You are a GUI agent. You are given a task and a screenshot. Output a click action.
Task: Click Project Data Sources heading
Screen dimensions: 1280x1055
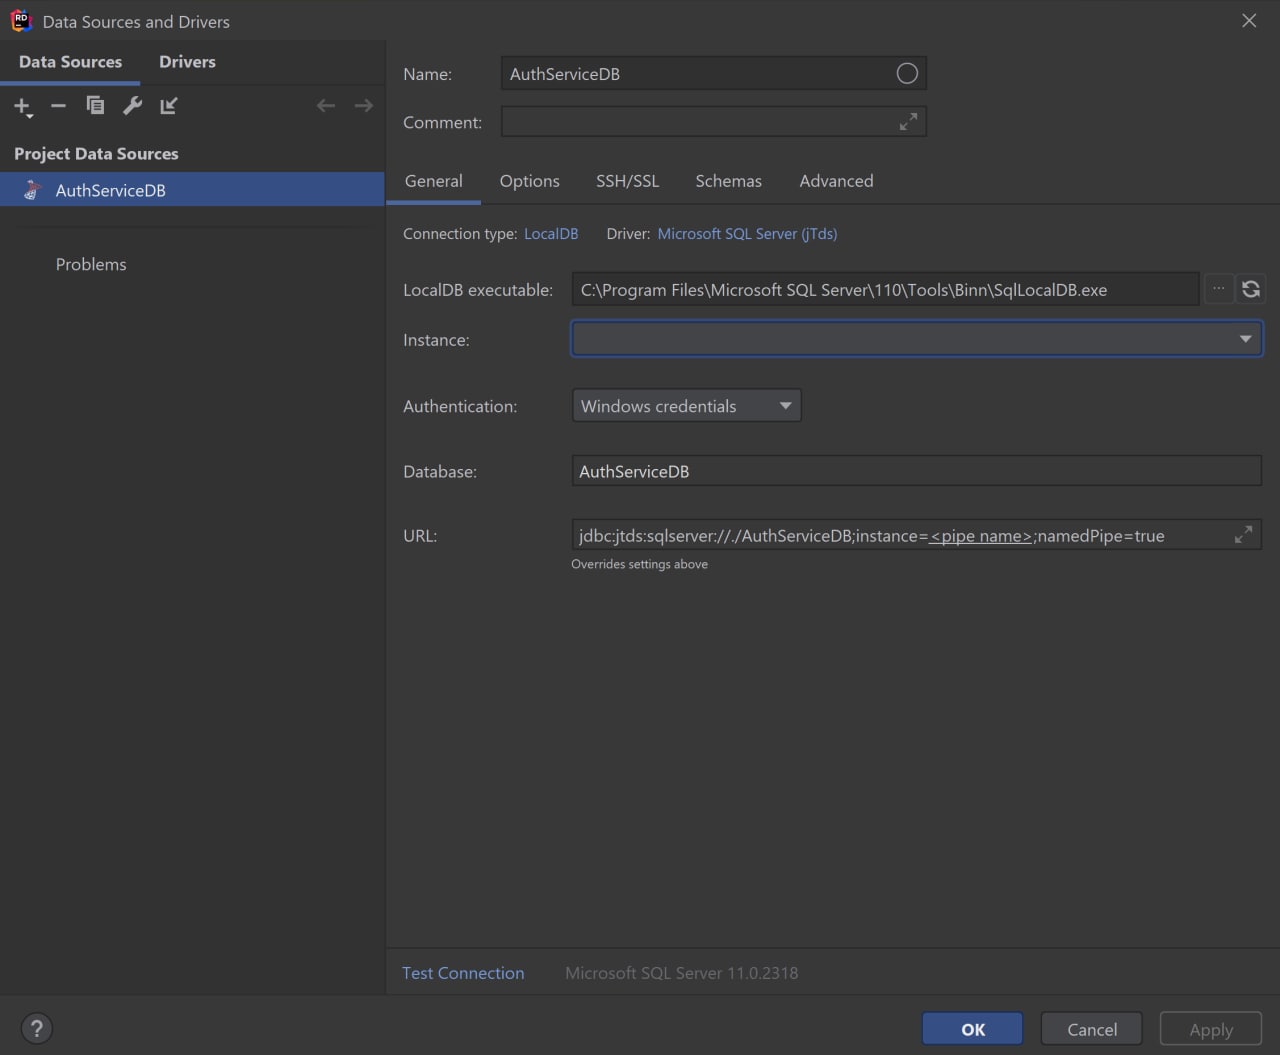click(96, 154)
